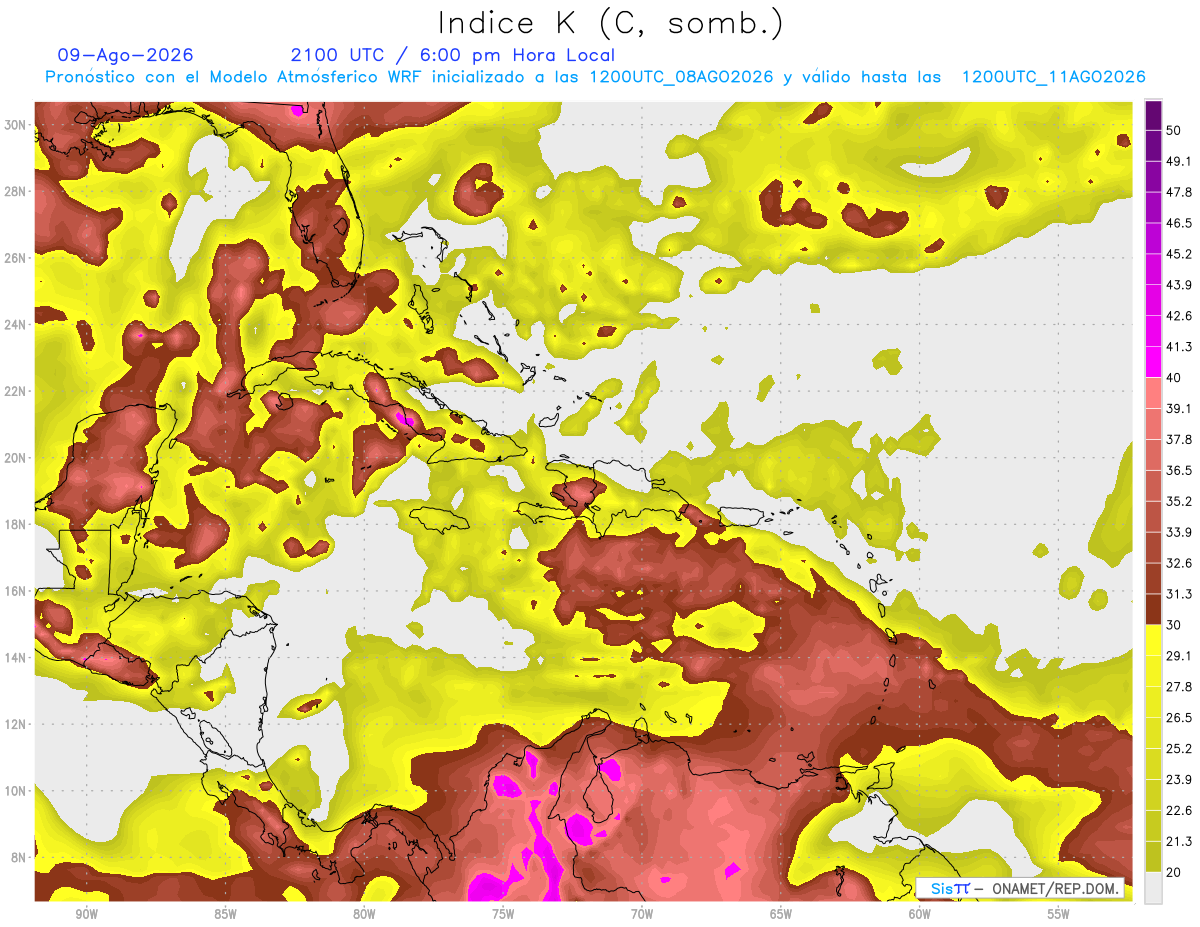Click the latitude axis label "22N"
The image size is (1200, 927).
17,391
